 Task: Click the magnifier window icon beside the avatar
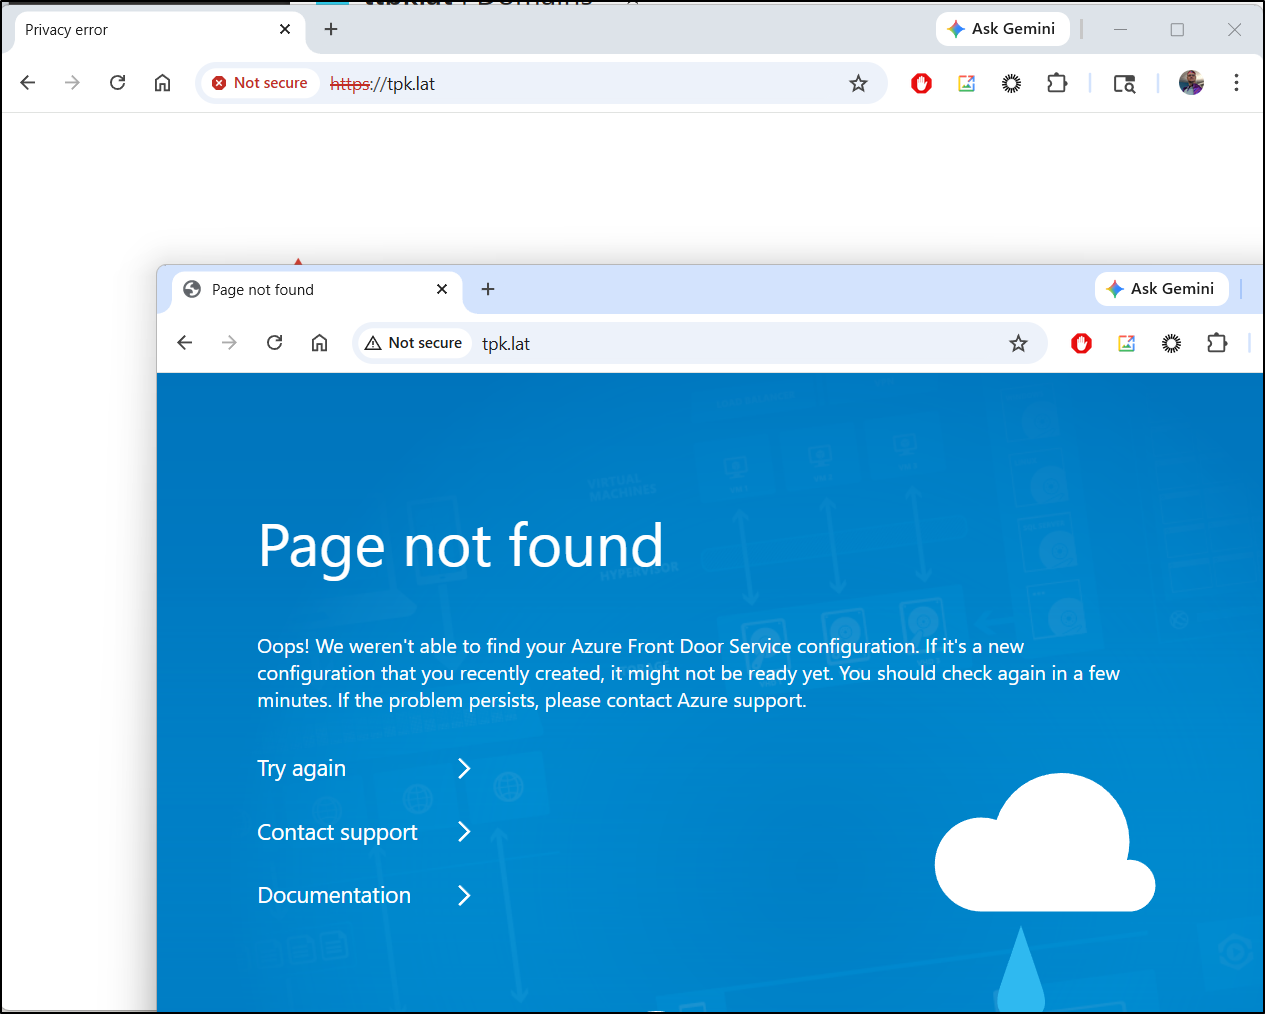point(1124,84)
